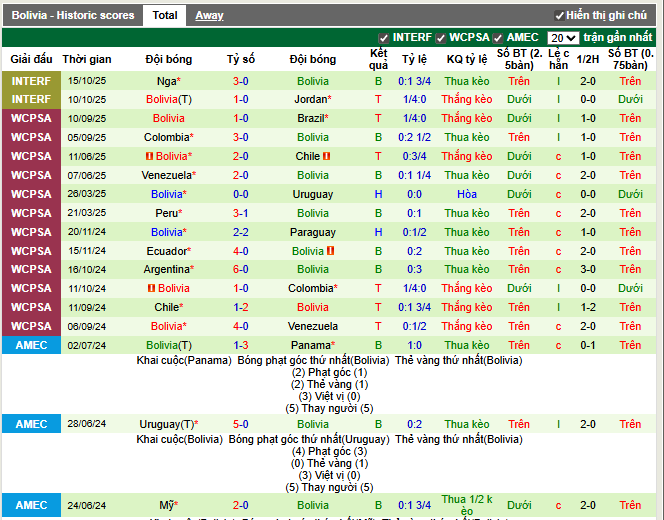The width and height of the screenshot is (664, 520).
Task: Click red card icon next to Bolivia on 15/11/24
Action: (x=330, y=251)
